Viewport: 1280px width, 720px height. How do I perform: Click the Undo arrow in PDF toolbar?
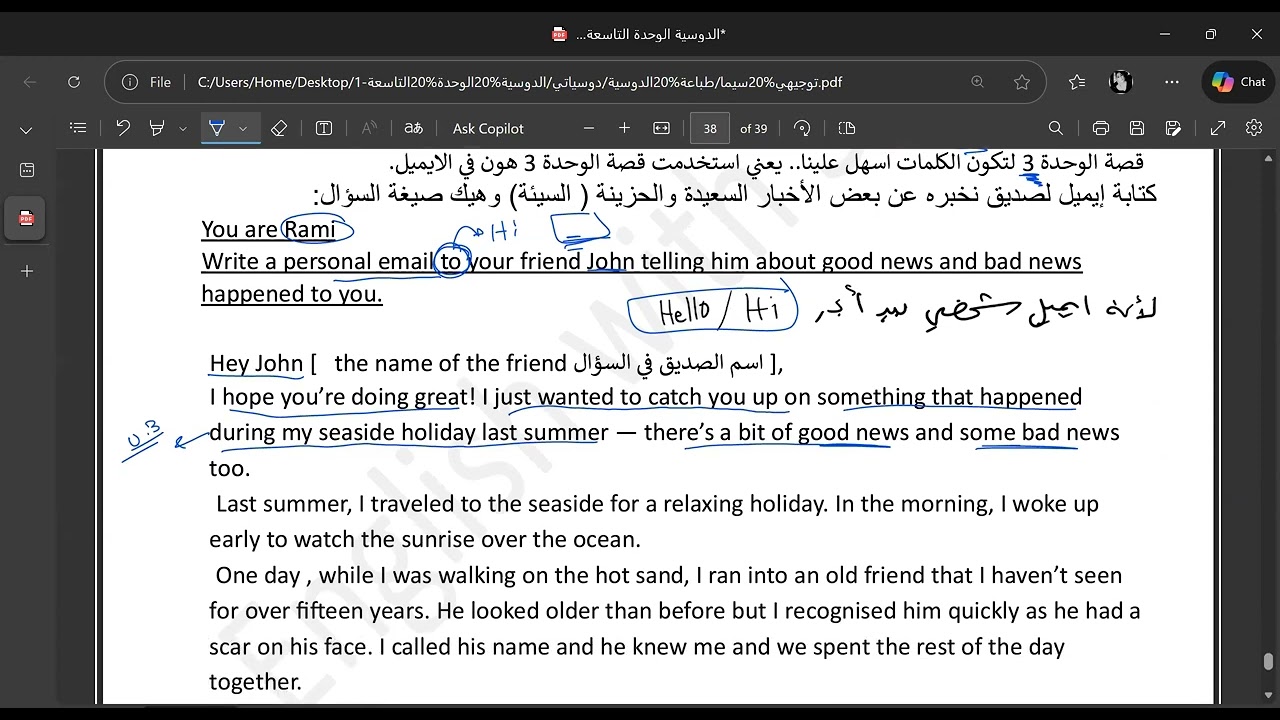coord(123,128)
